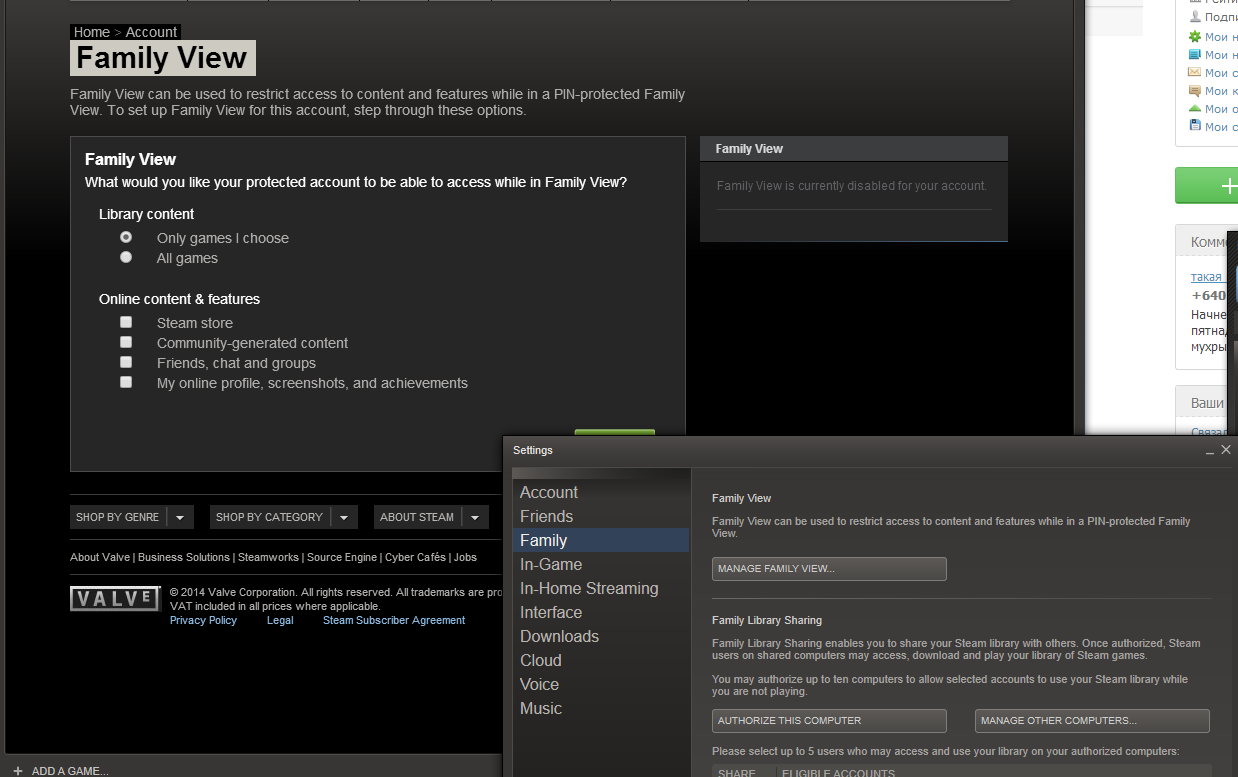Click Manage Family View button
1238x777 pixels.
829,569
